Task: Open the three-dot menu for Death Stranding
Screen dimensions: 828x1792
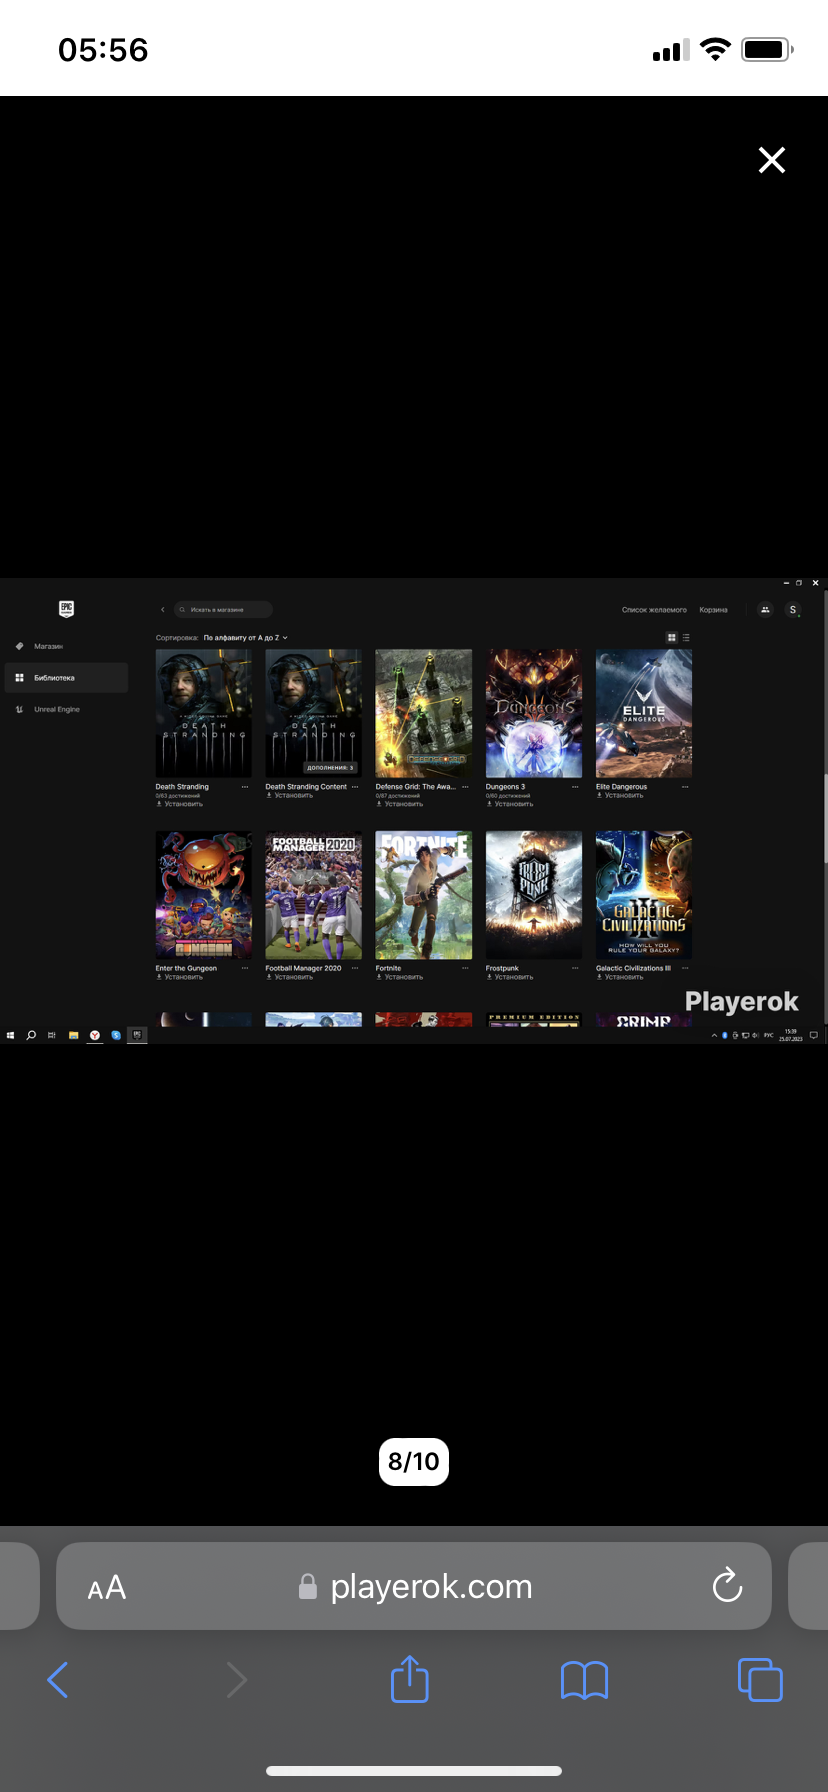Action: pos(245,787)
